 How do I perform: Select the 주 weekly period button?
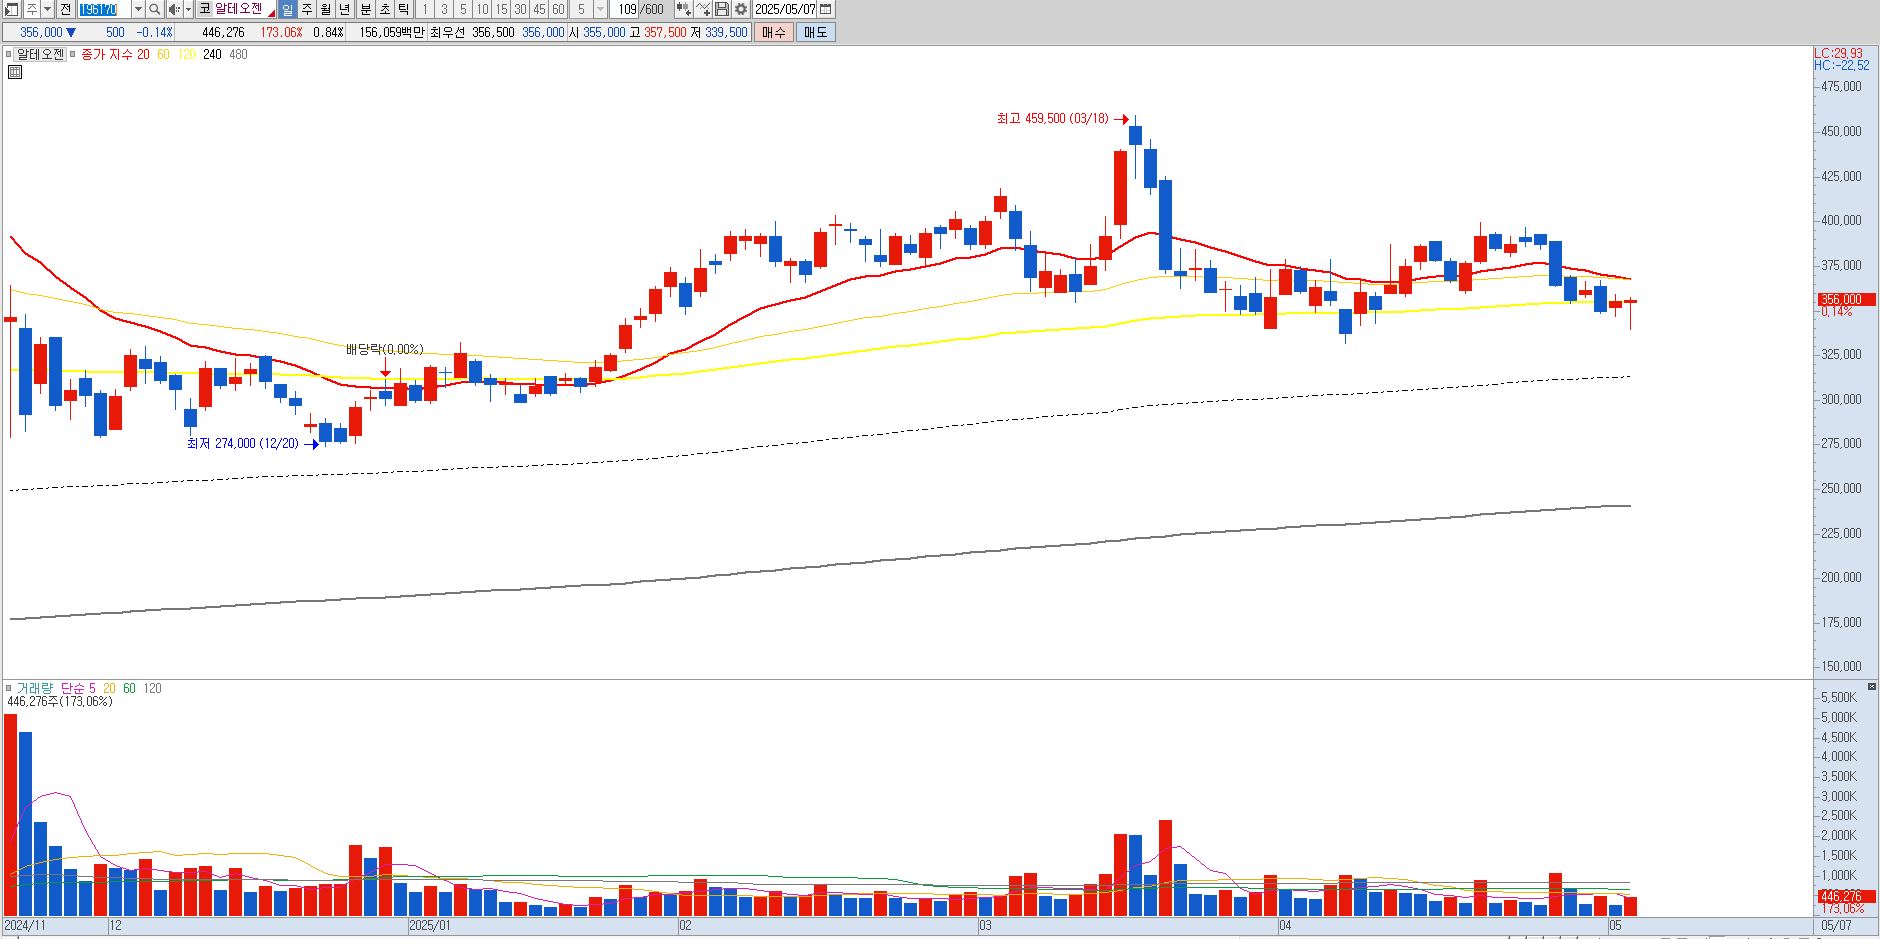point(307,9)
